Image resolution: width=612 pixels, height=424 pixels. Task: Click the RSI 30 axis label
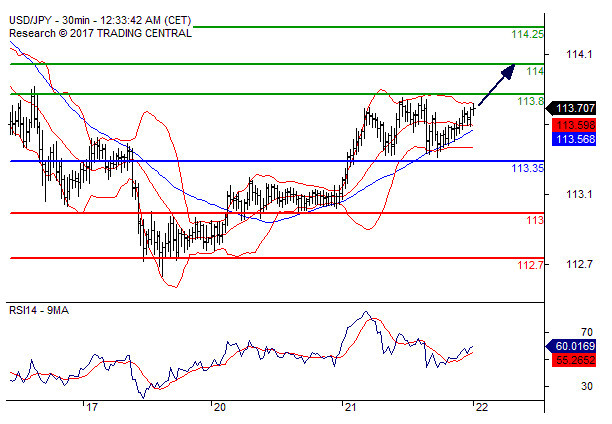[587, 387]
